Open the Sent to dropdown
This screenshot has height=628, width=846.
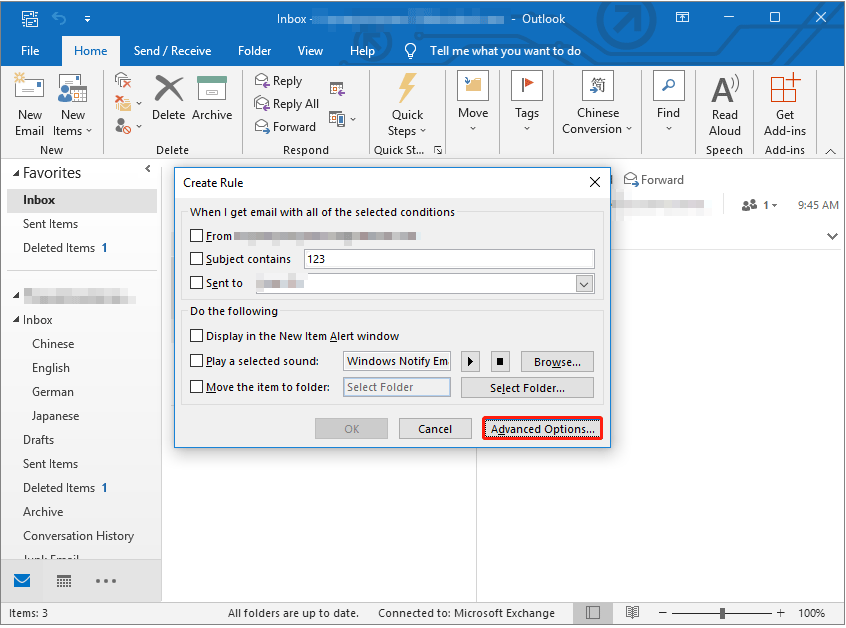point(583,284)
